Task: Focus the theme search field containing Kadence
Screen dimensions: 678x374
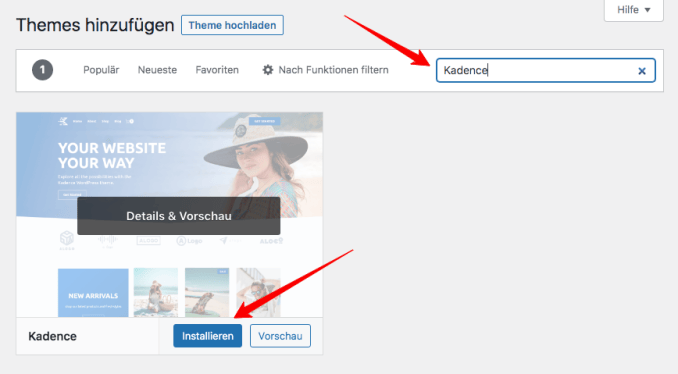Action: [x=546, y=70]
